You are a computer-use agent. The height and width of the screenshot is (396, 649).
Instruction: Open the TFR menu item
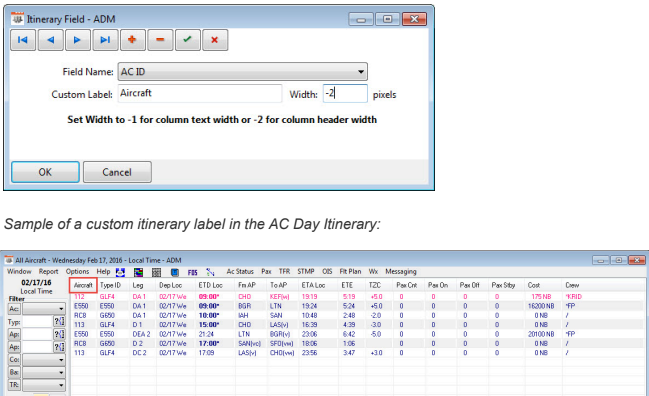pos(284,271)
